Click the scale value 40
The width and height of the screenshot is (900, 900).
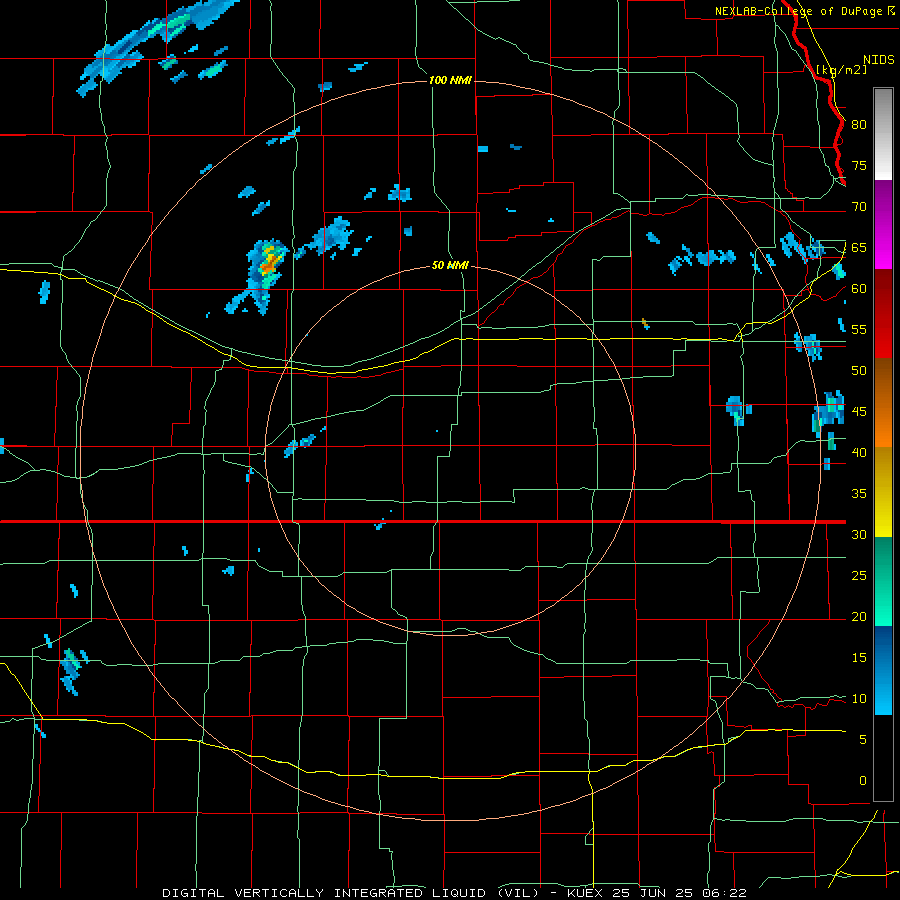click(x=859, y=452)
